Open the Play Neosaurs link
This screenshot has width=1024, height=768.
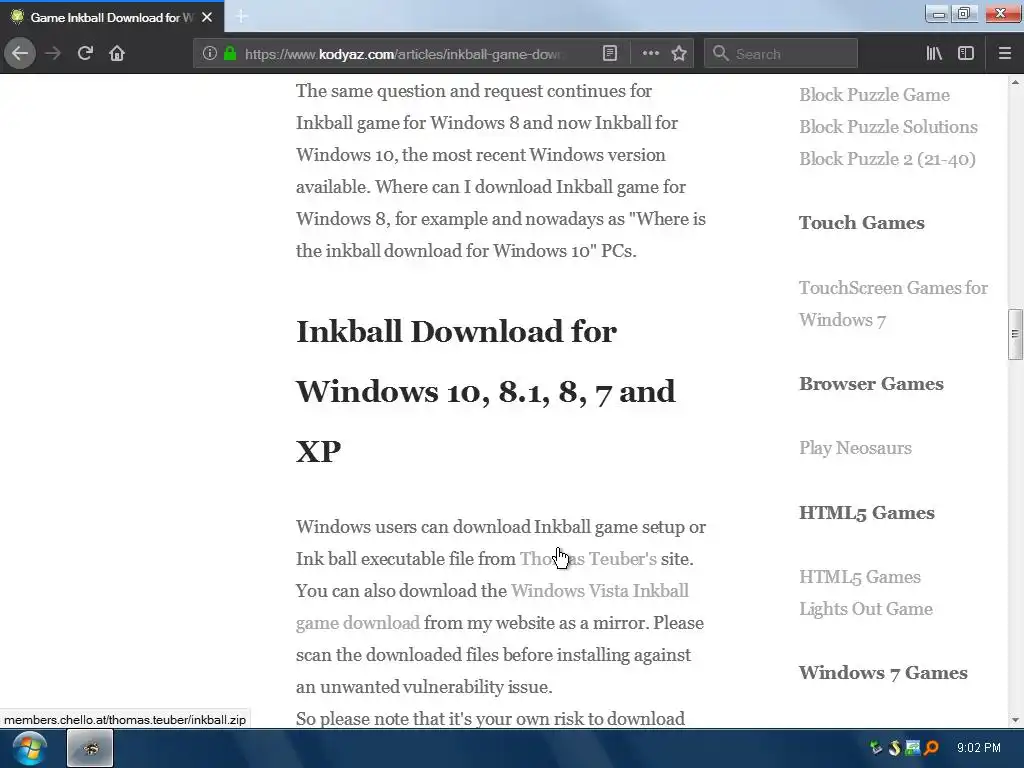[x=855, y=448]
